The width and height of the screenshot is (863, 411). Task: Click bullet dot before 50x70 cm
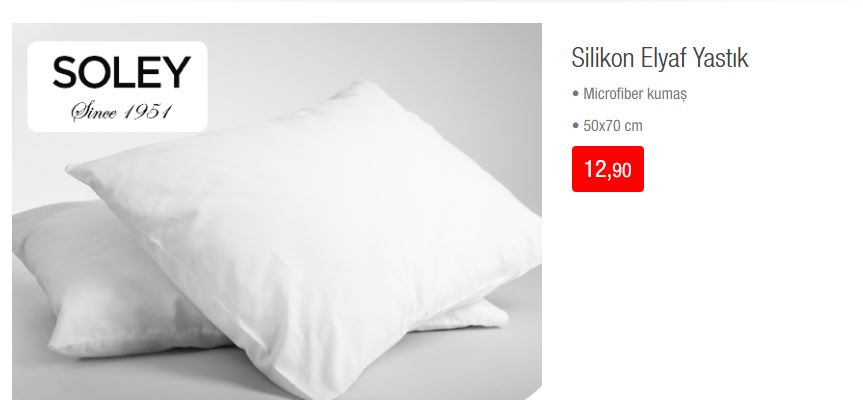576,125
